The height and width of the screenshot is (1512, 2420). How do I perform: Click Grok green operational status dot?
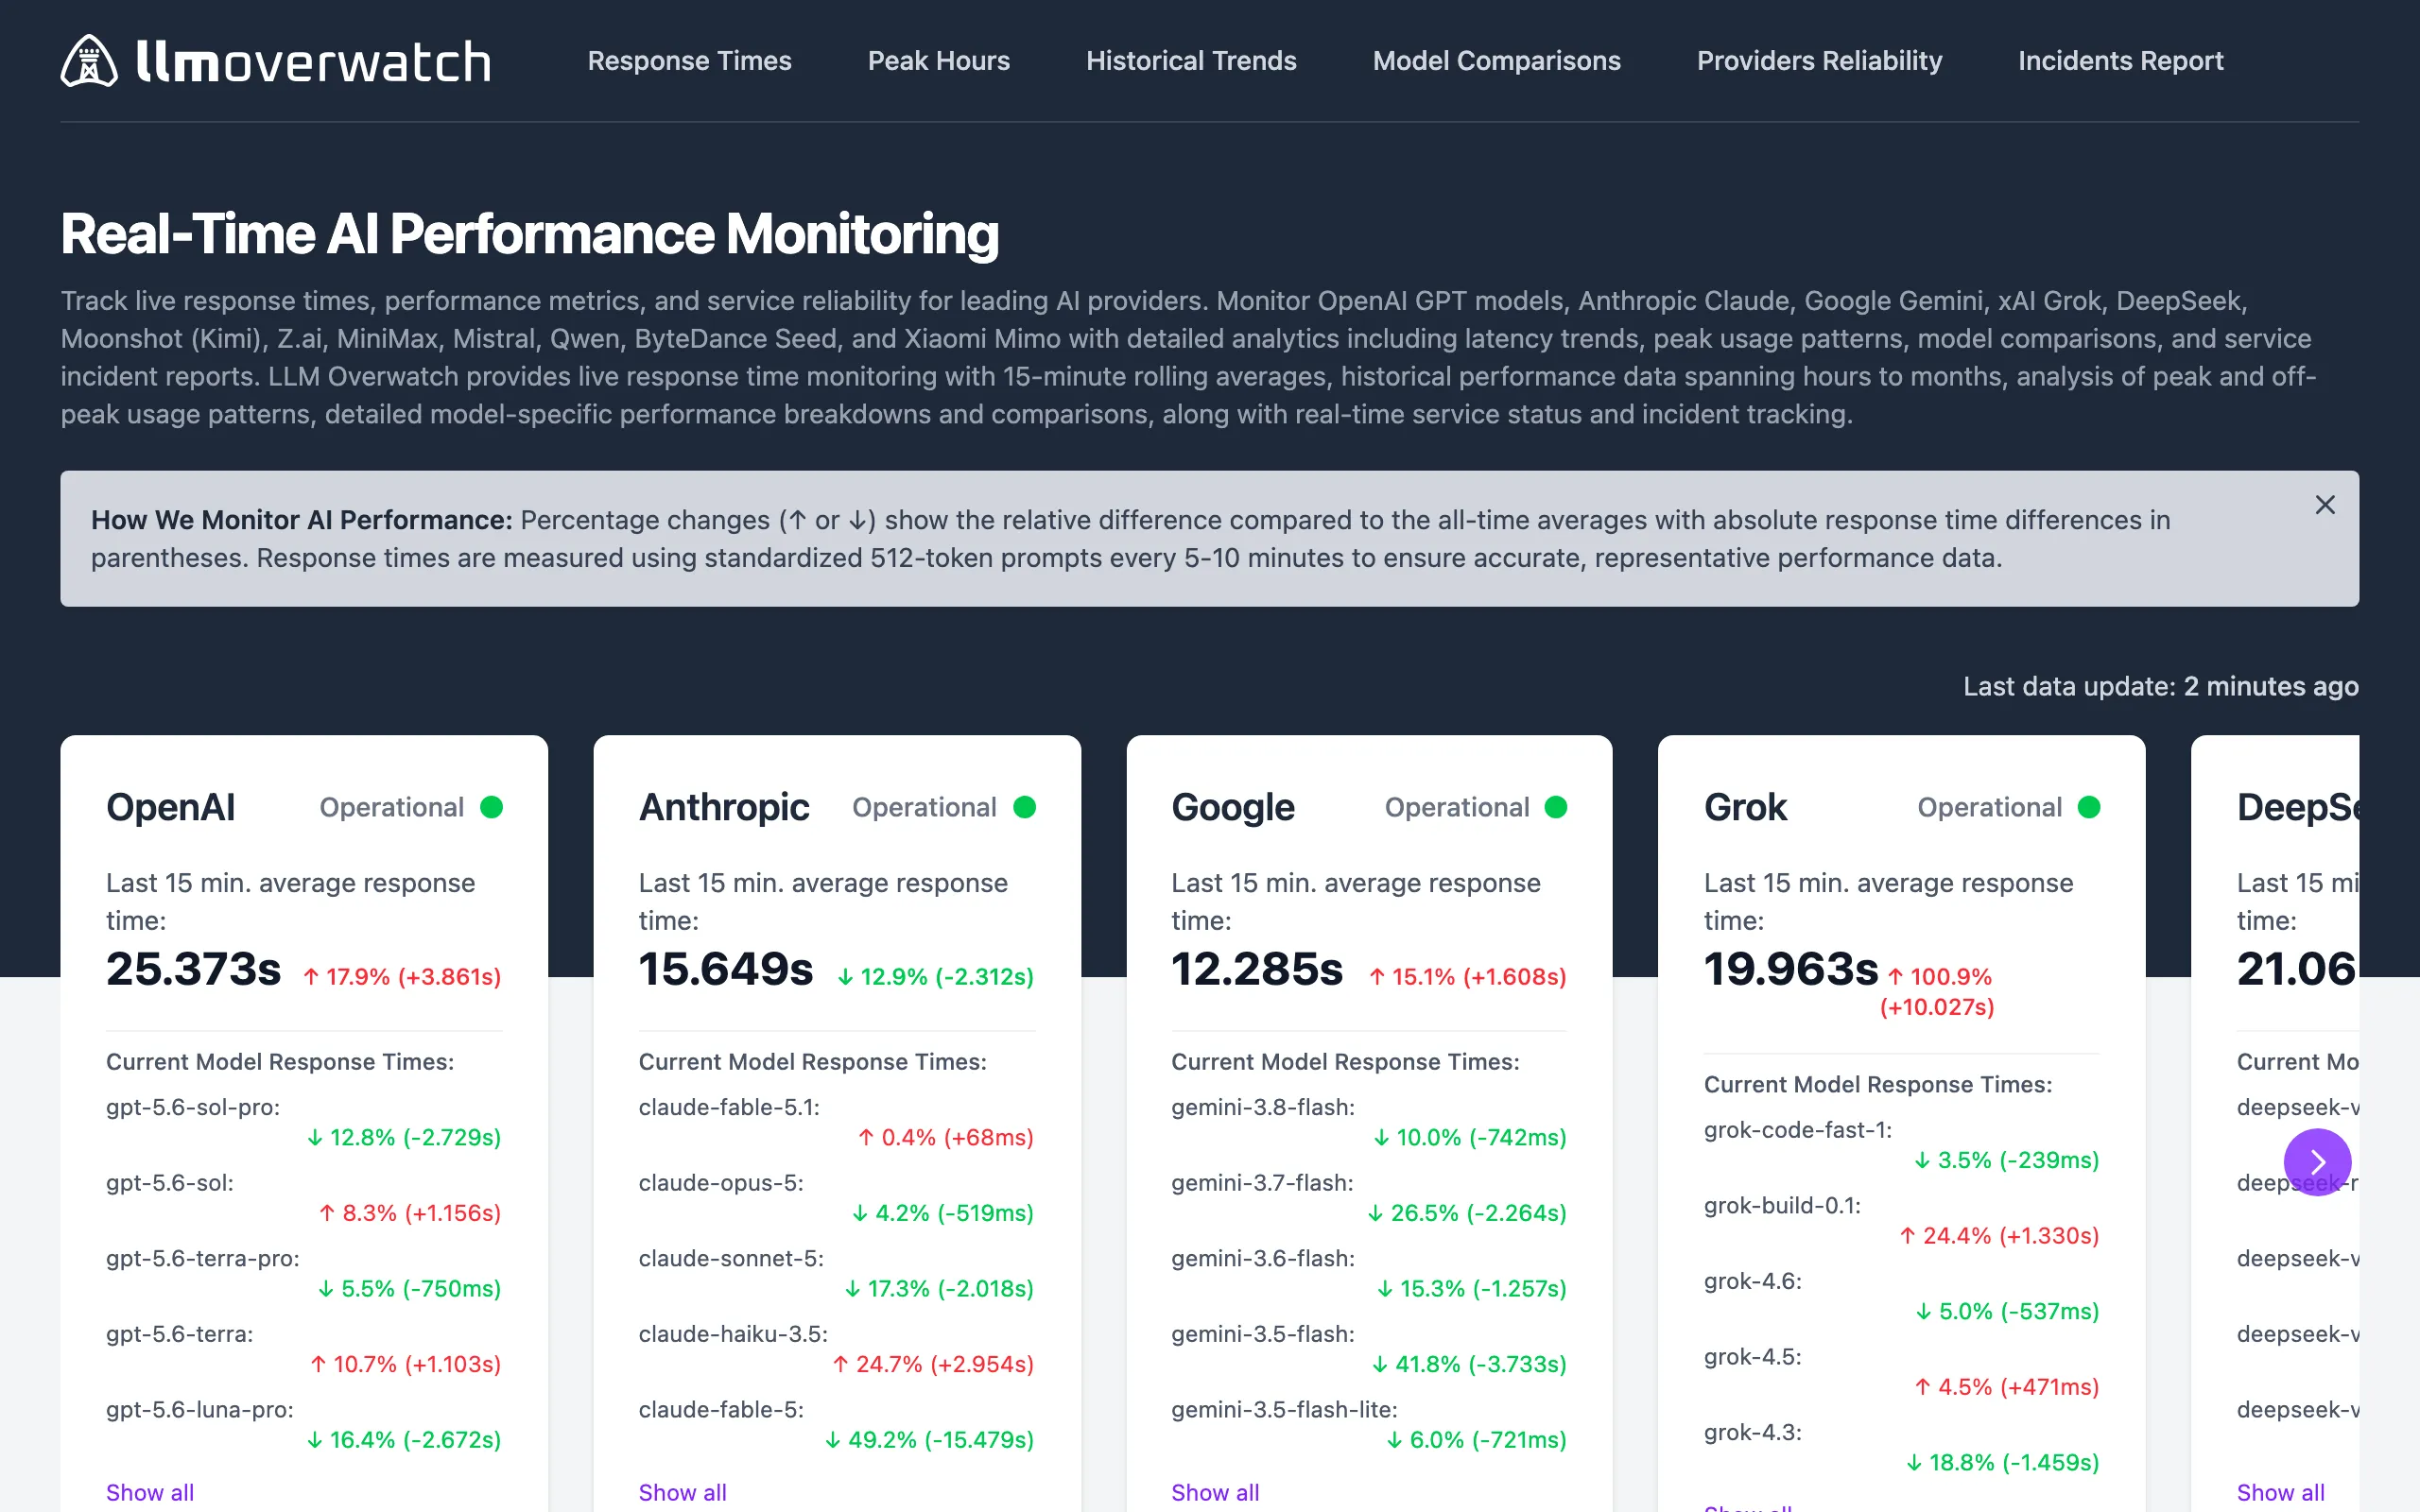pyautogui.click(x=2089, y=807)
